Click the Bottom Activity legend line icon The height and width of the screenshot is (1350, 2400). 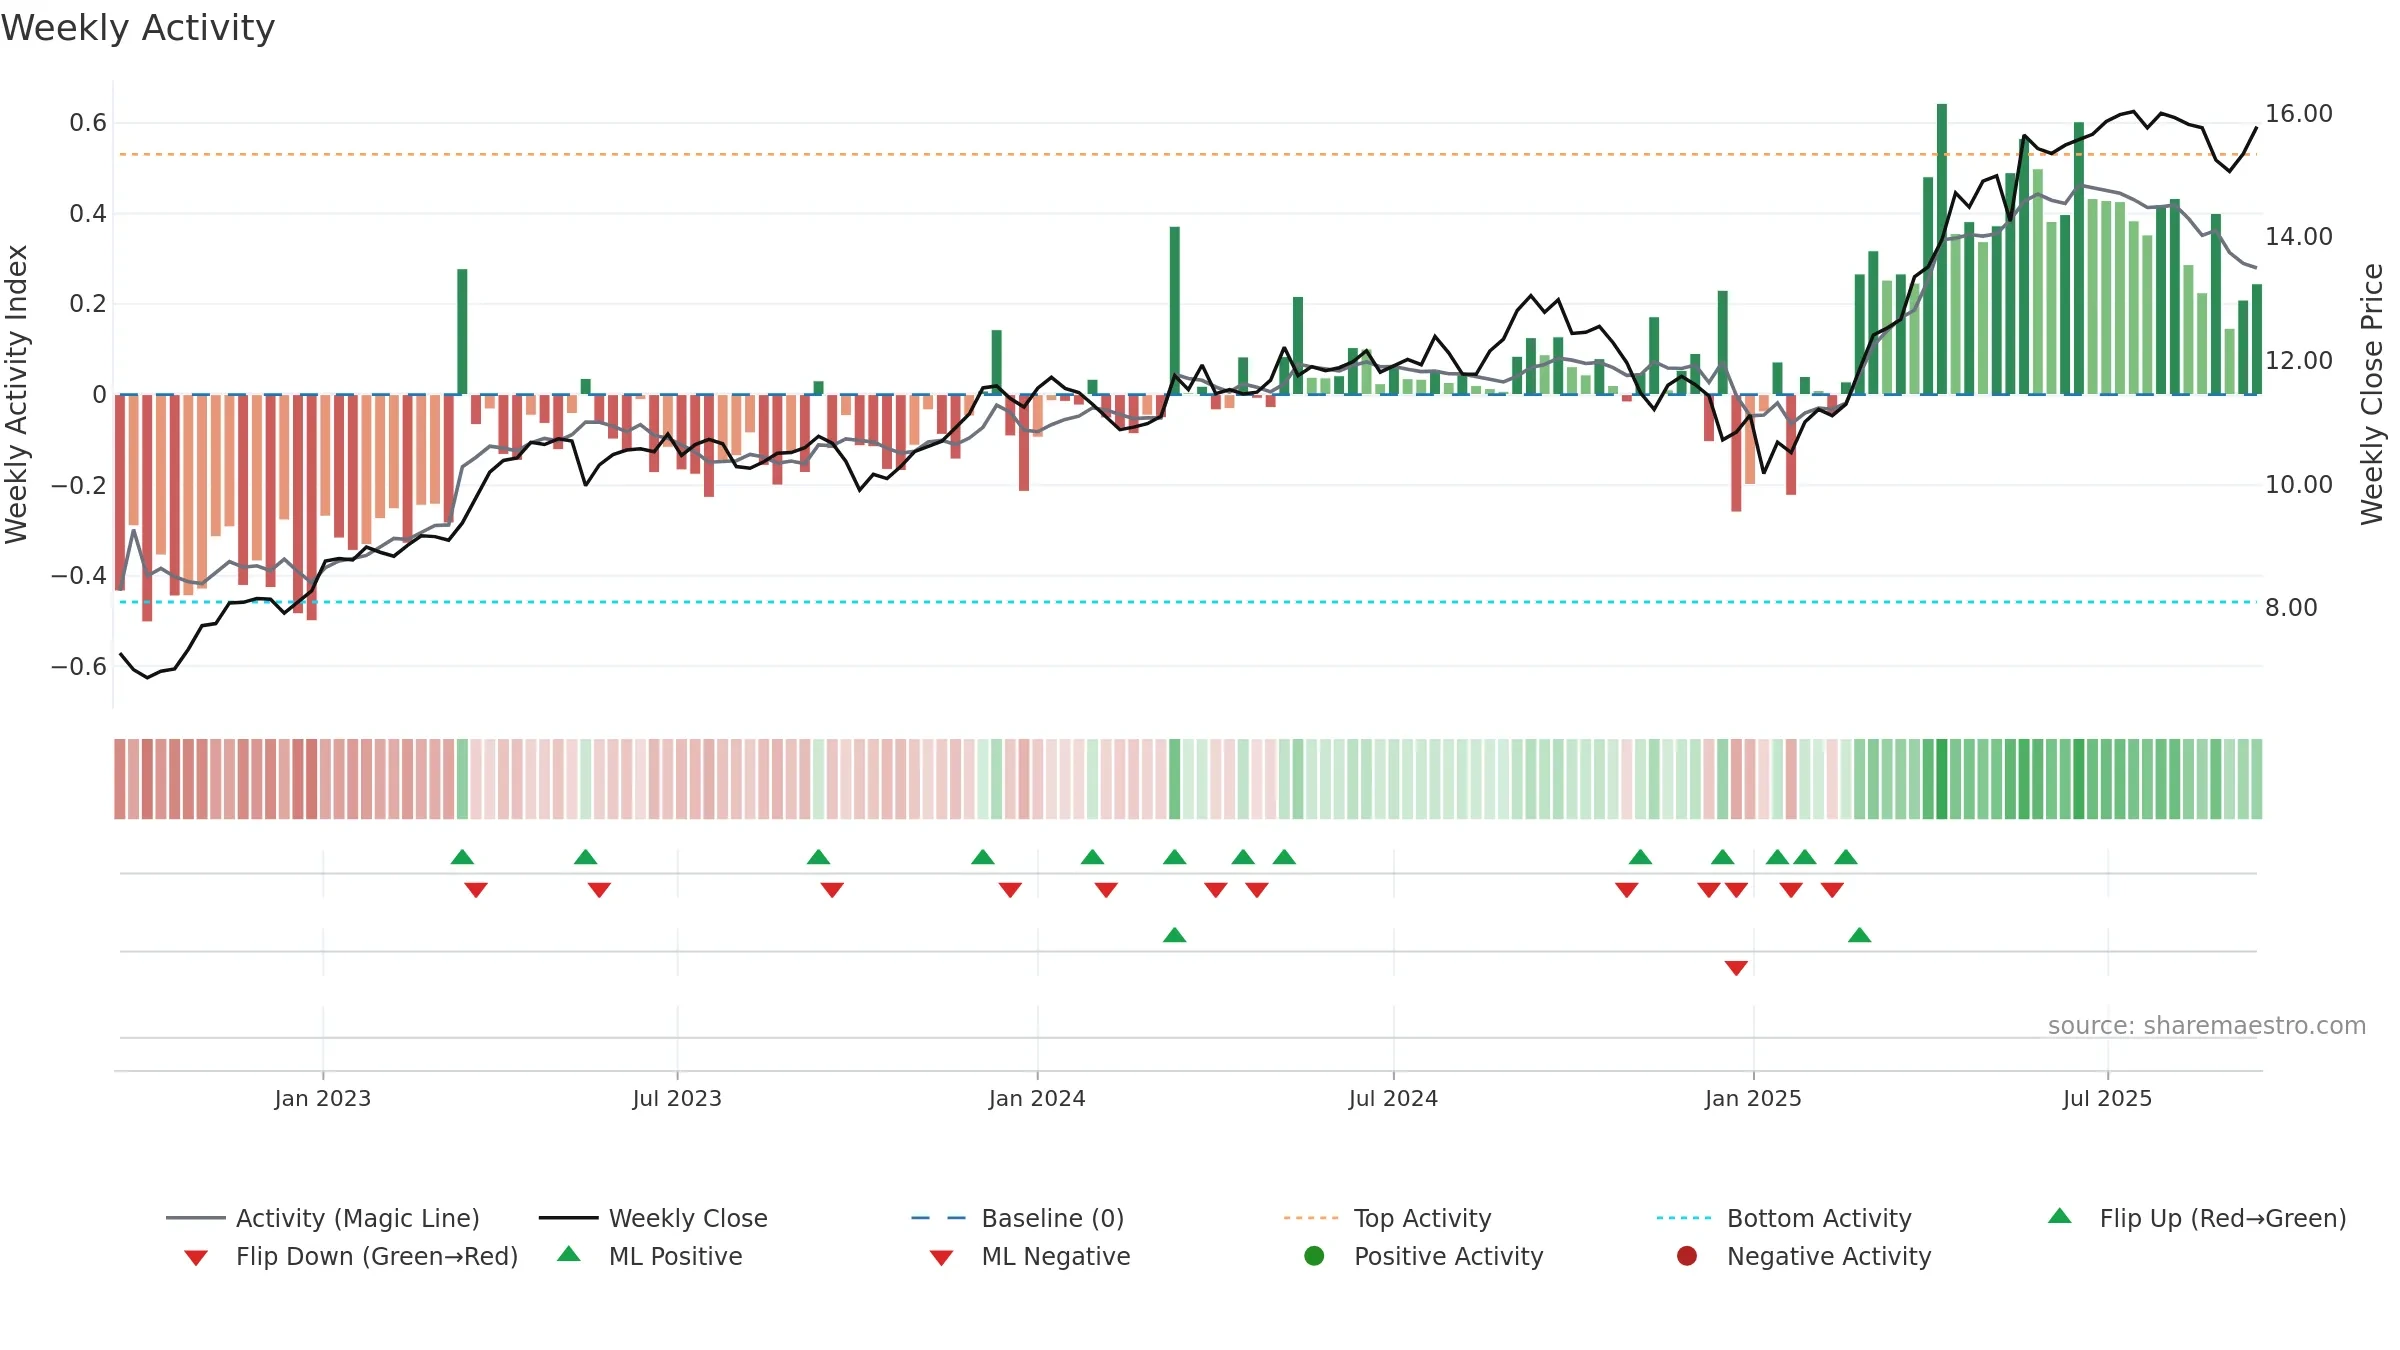click(1684, 1218)
